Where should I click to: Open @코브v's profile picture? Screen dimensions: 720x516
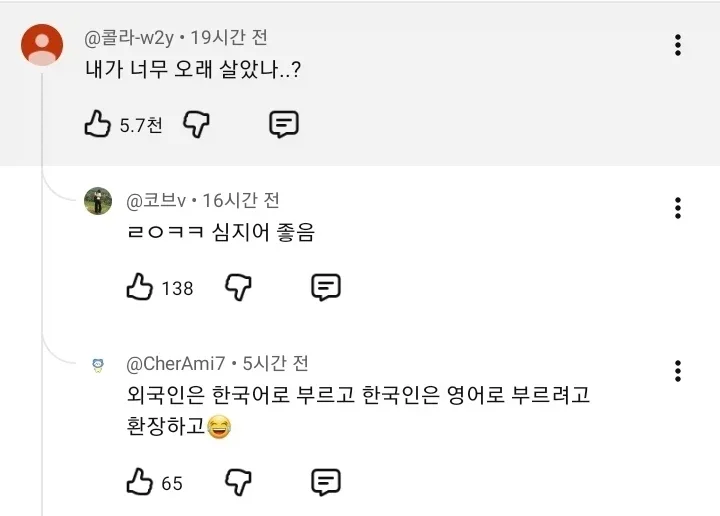98,201
